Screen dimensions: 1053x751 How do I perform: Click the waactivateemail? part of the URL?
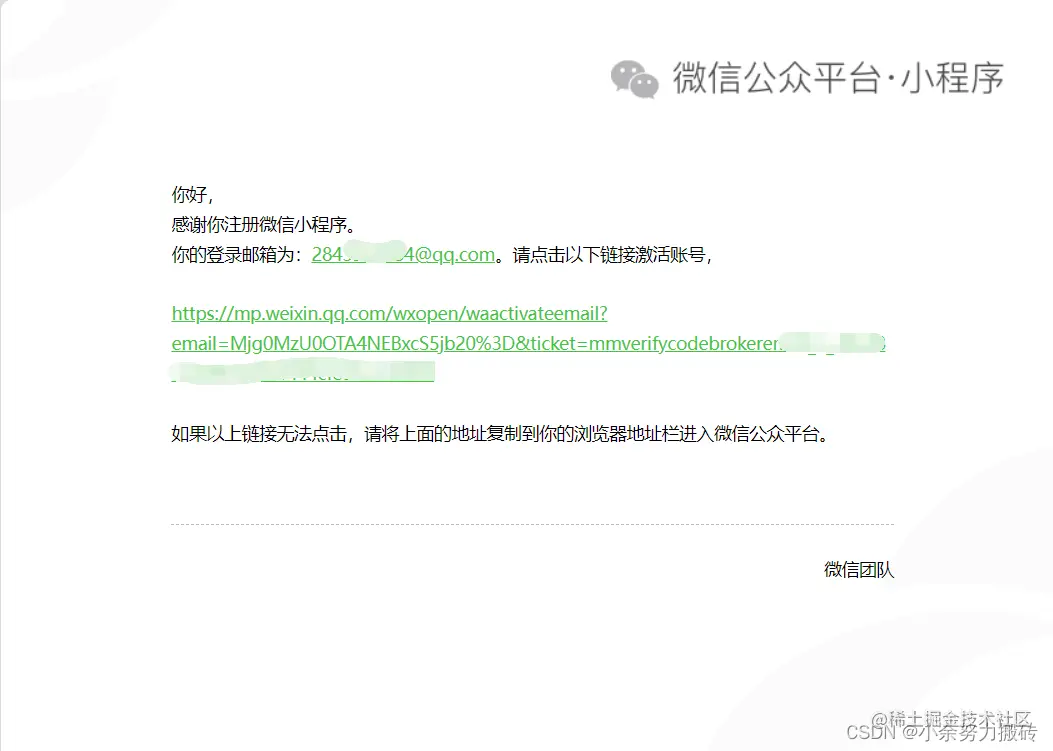click(537, 314)
